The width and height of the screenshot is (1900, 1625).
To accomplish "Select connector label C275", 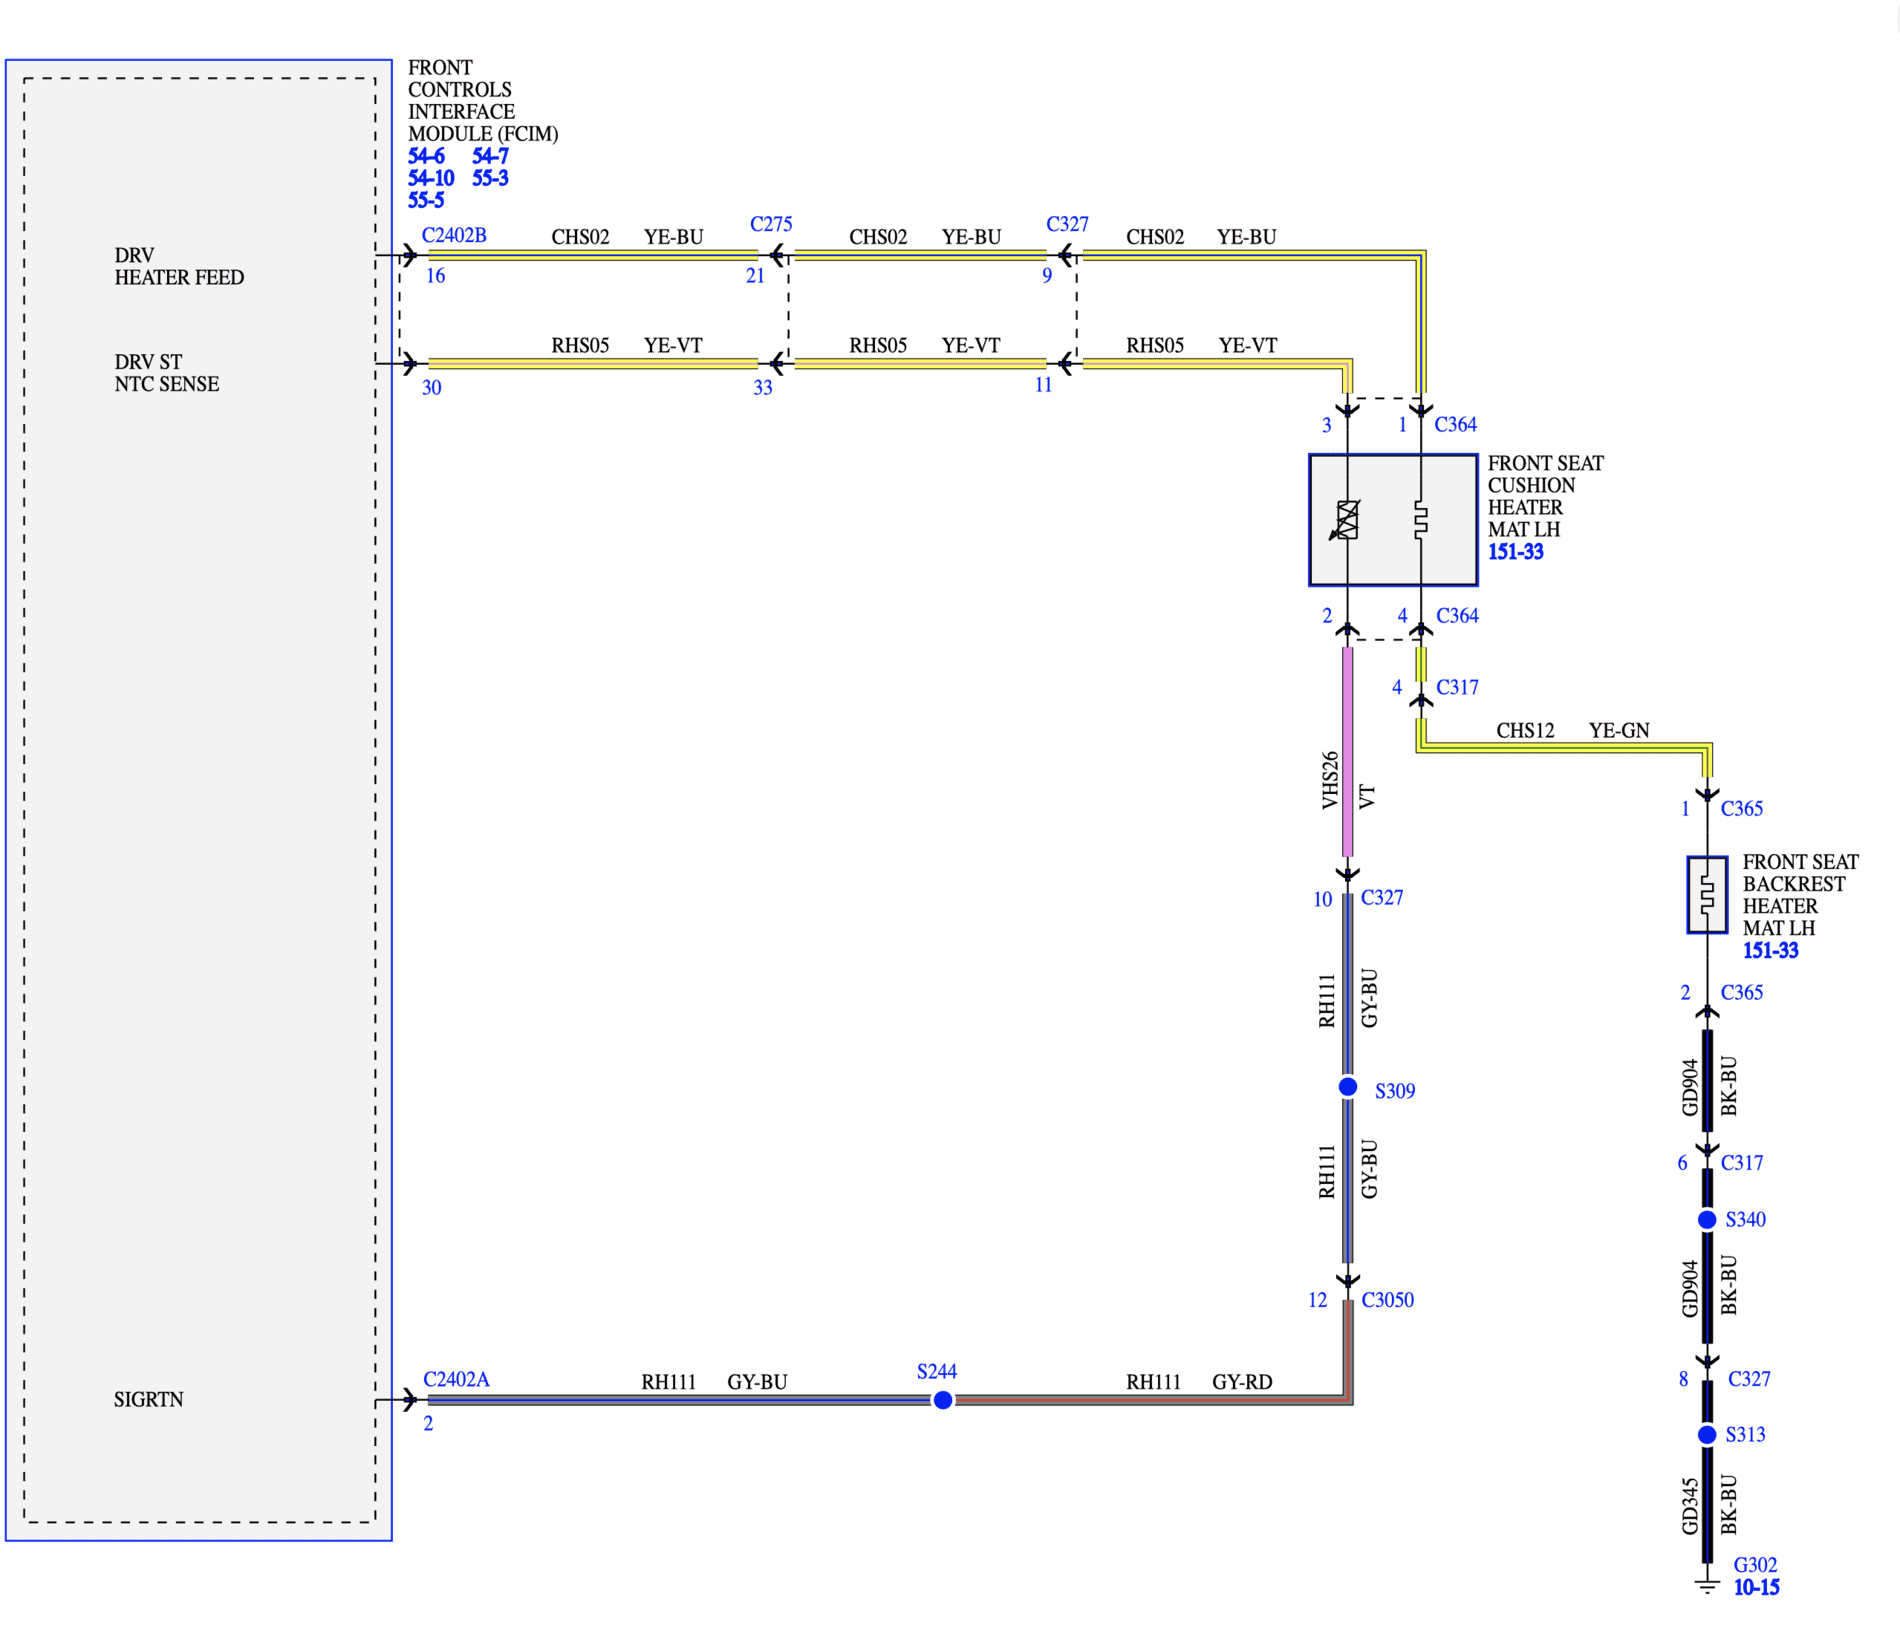I will coord(771,224).
